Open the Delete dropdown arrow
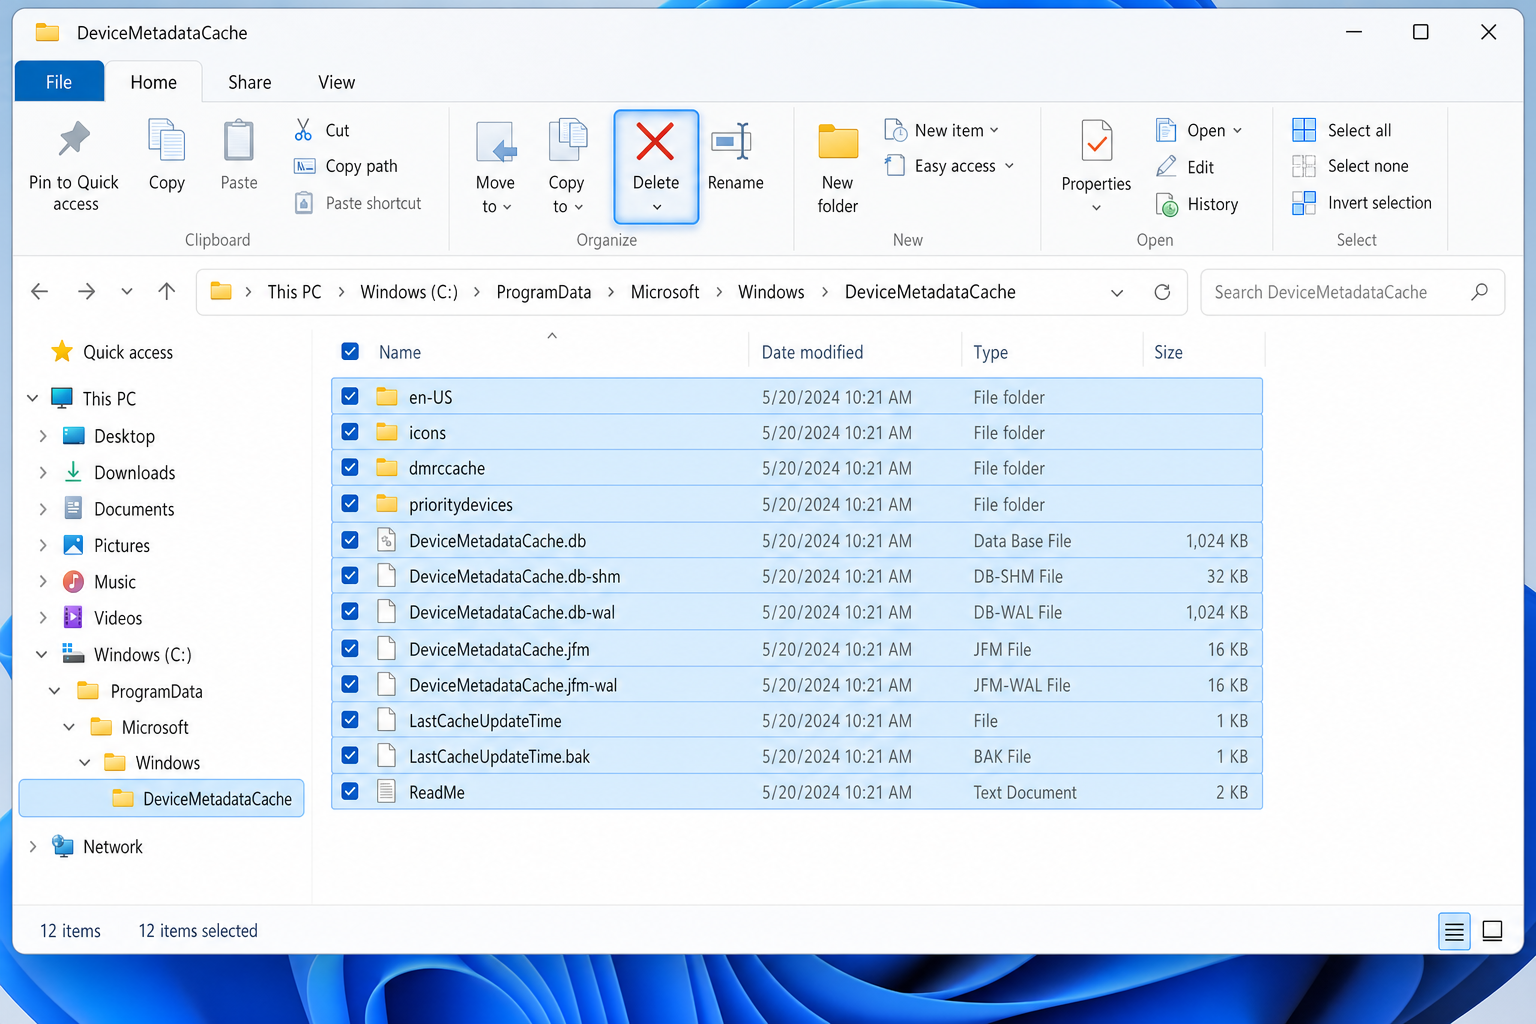The image size is (1536, 1024). pos(656,207)
